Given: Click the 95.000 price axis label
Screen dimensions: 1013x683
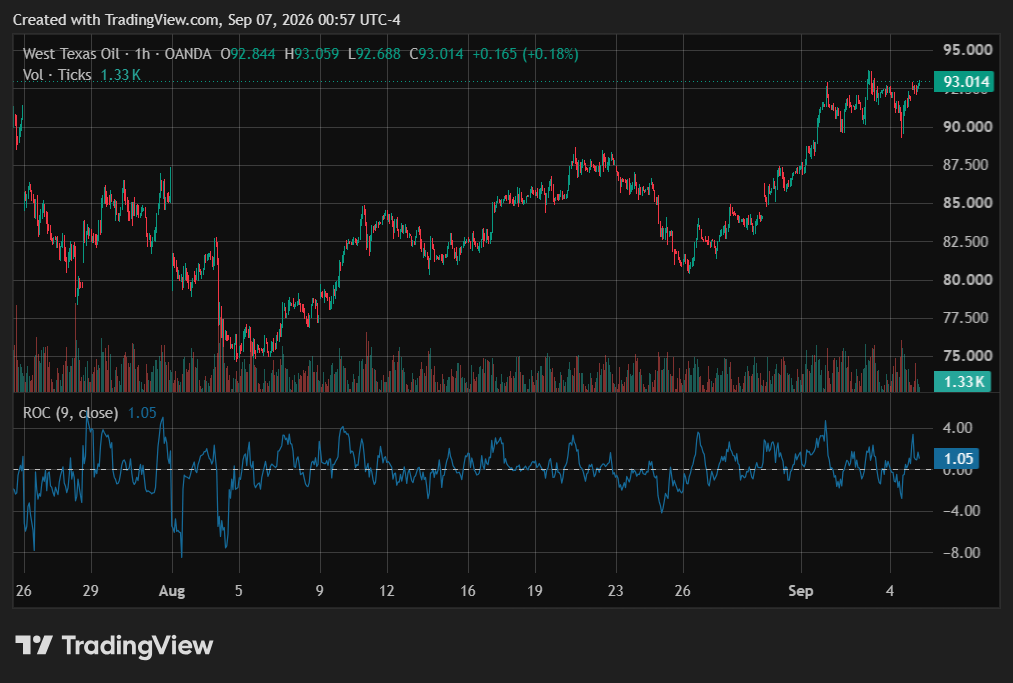Looking at the screenshot, I should (967, 50).
